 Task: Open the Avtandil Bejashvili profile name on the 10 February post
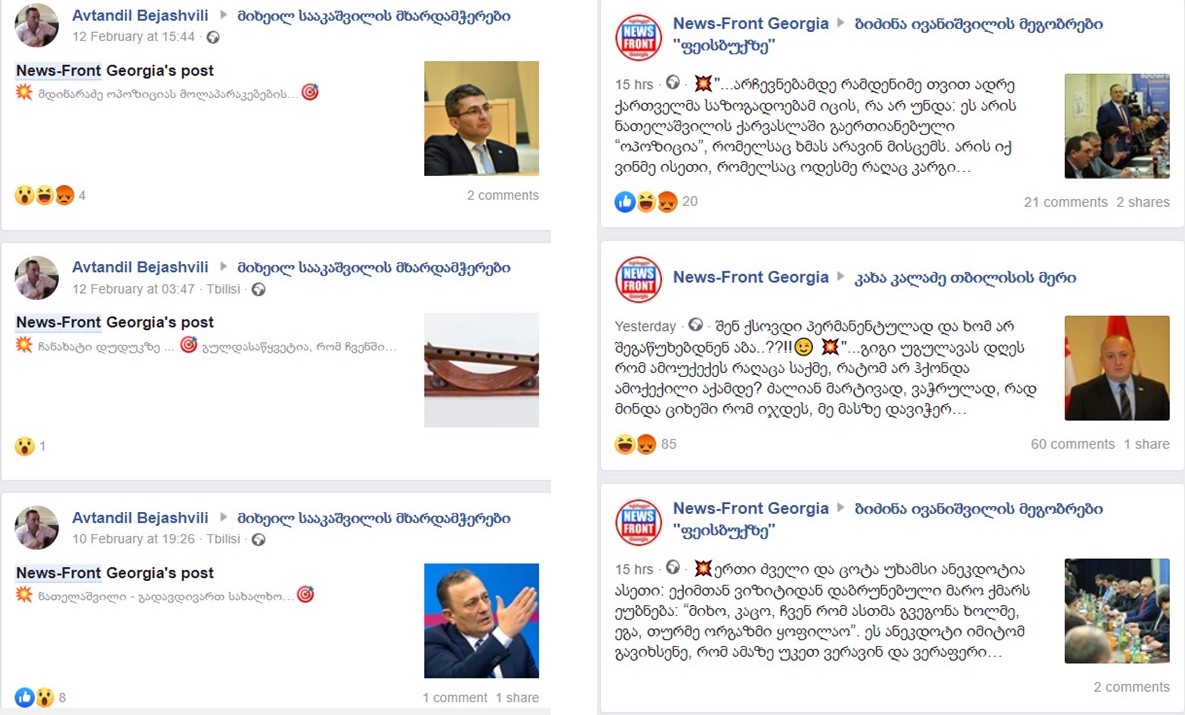click(140, 518)
